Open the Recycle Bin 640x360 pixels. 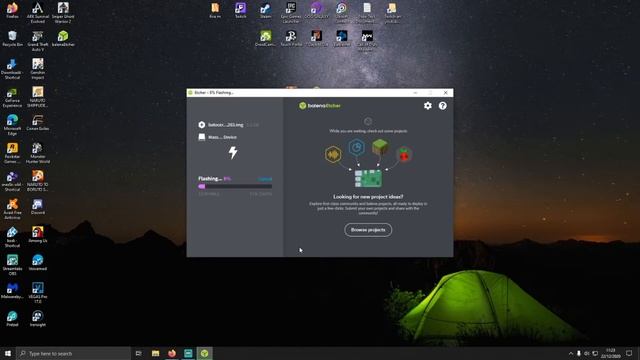pyautogui.click(x=12, y=38)
